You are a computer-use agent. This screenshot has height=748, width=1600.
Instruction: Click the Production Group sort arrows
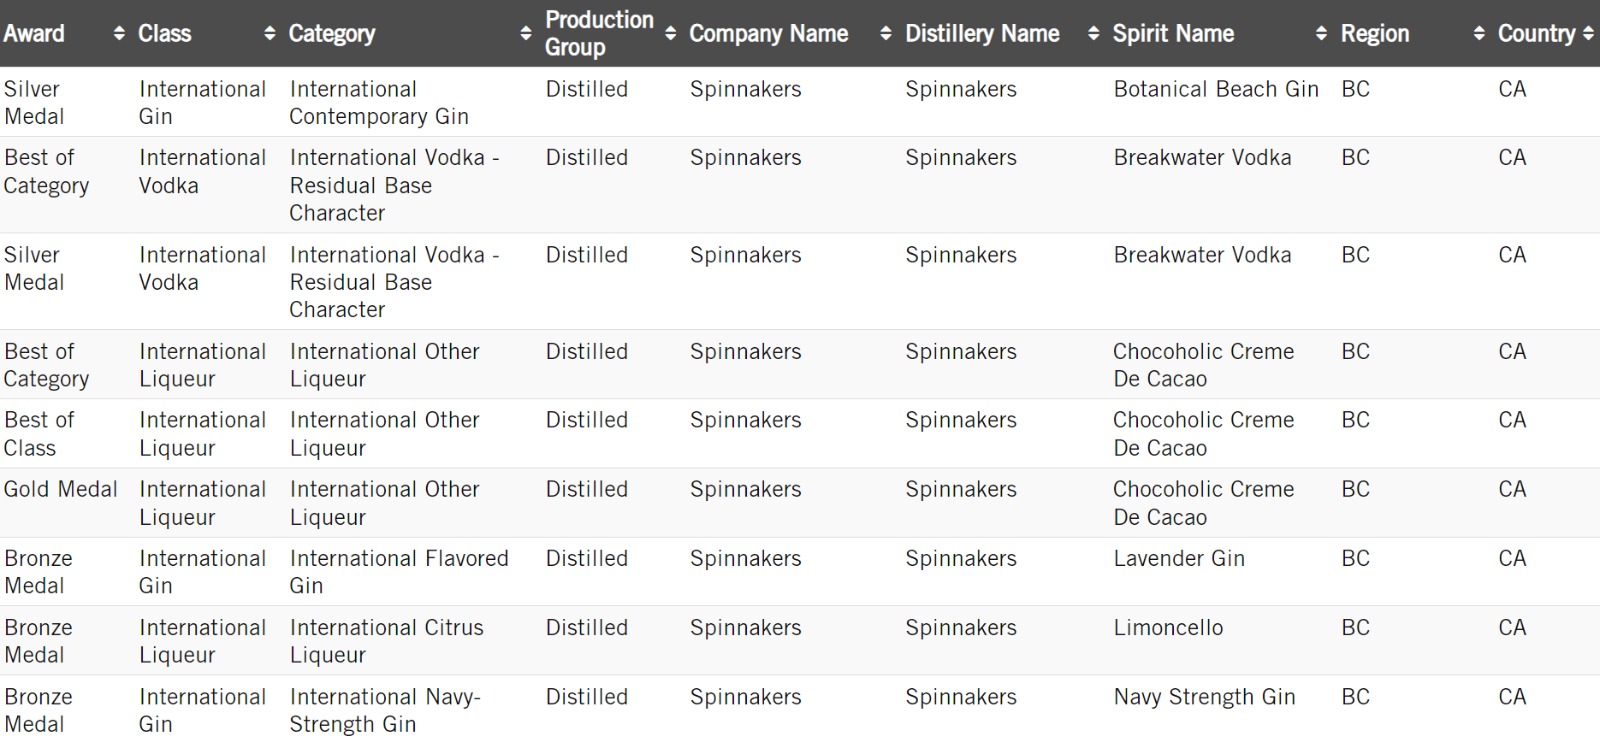[670, 34]
